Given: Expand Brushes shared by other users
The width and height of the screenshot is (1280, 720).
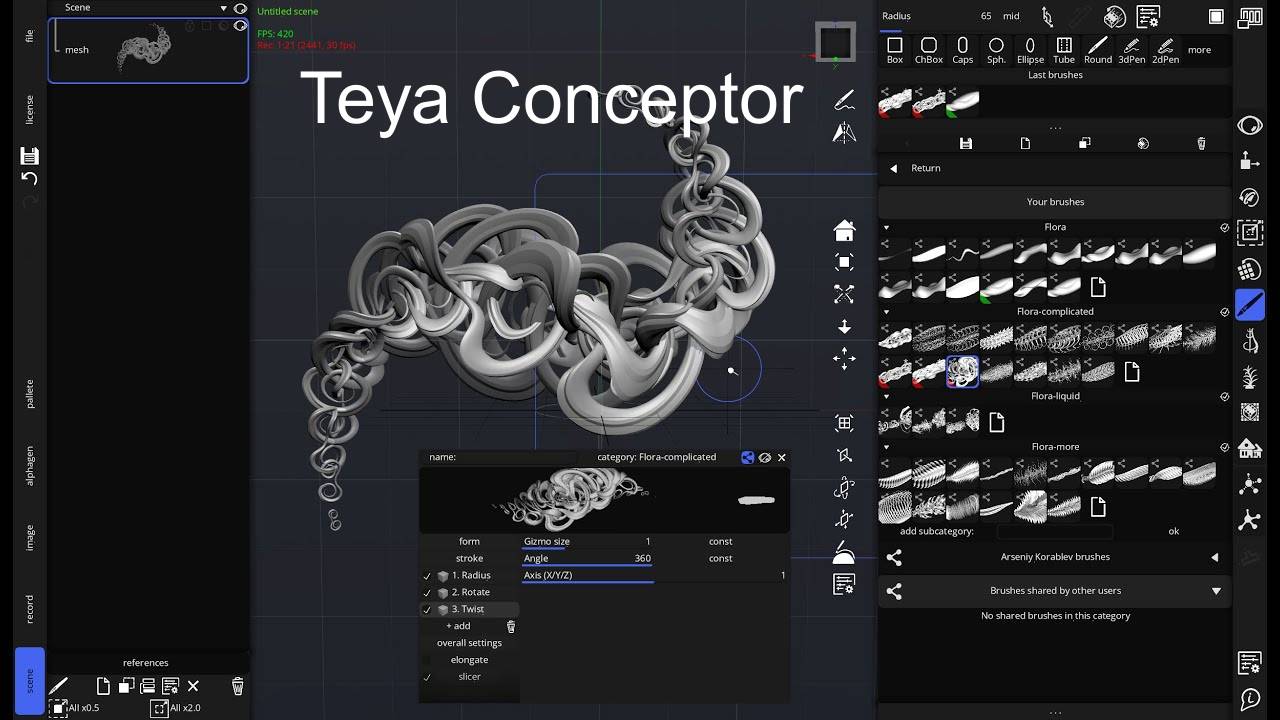Looking at the screenshot, I should [1216, 591].
